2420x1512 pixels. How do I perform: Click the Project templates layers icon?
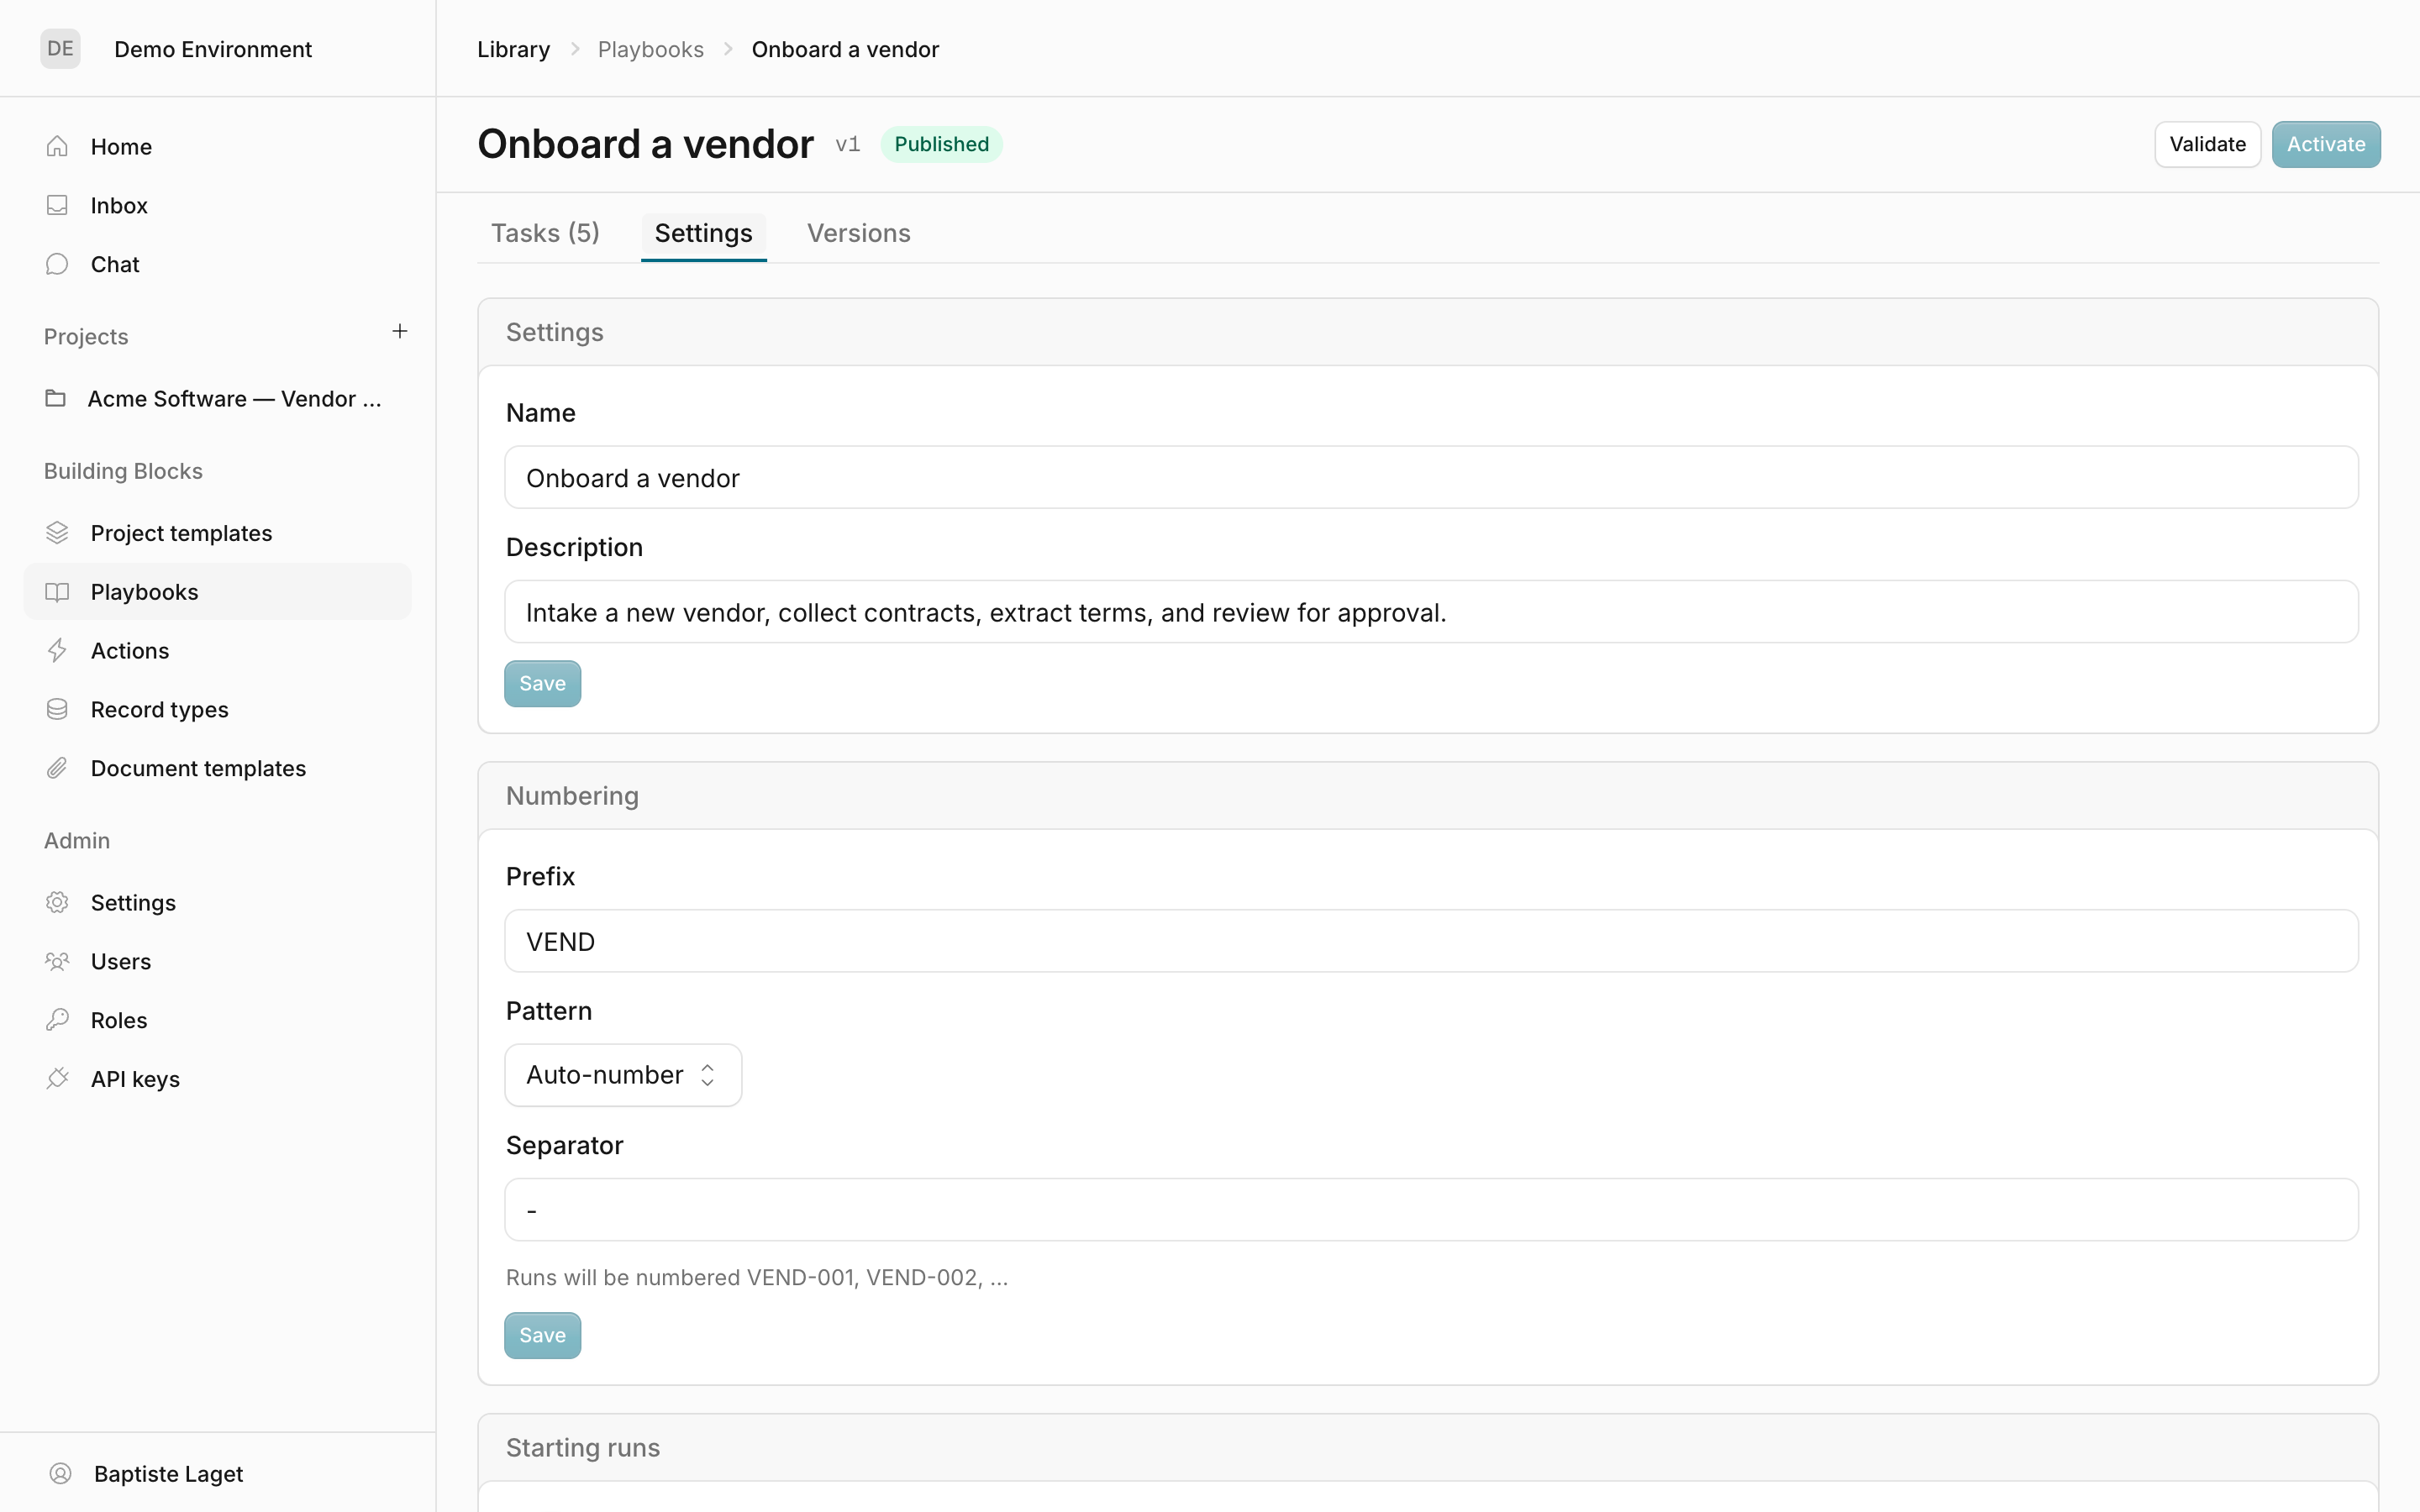click(57, 533)
